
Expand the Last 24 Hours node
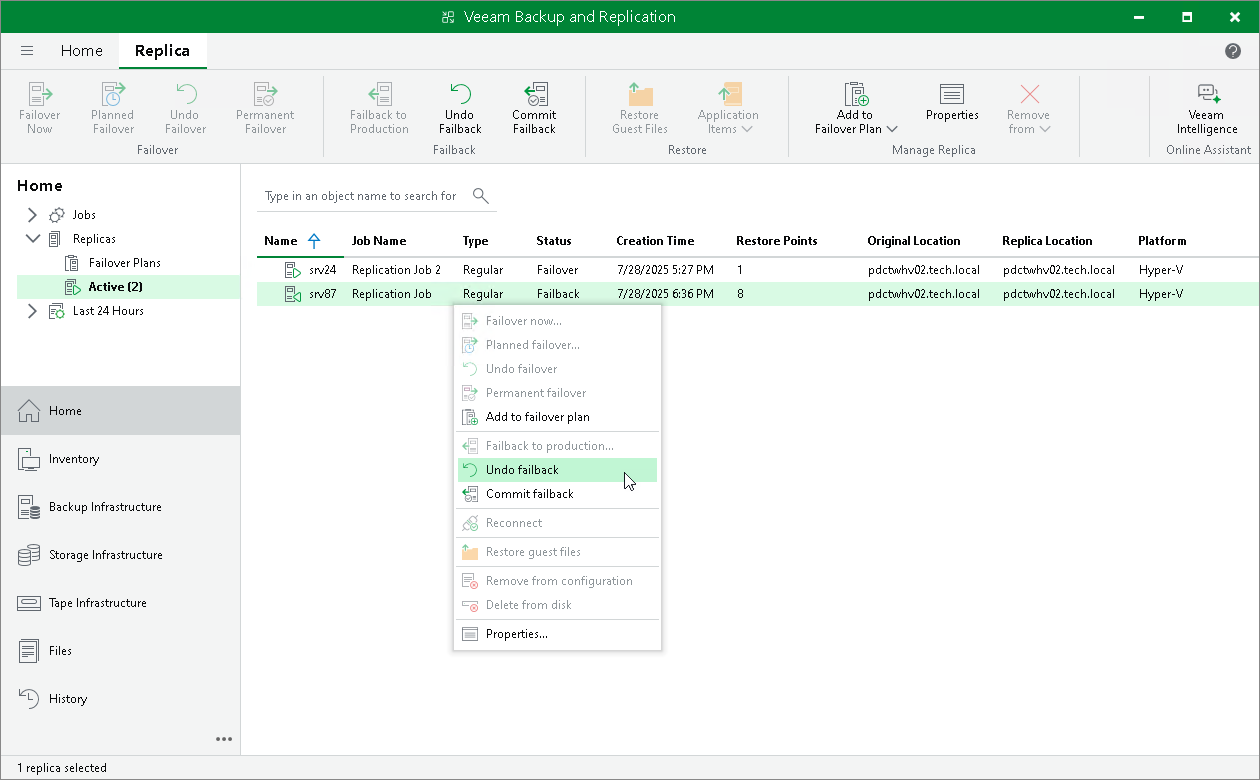pyautogui.click(x=32, y=311)
